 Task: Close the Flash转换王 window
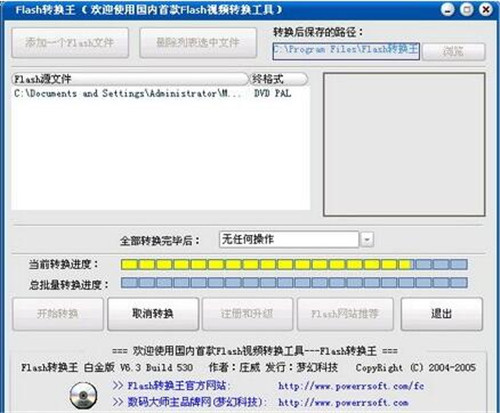486,9
